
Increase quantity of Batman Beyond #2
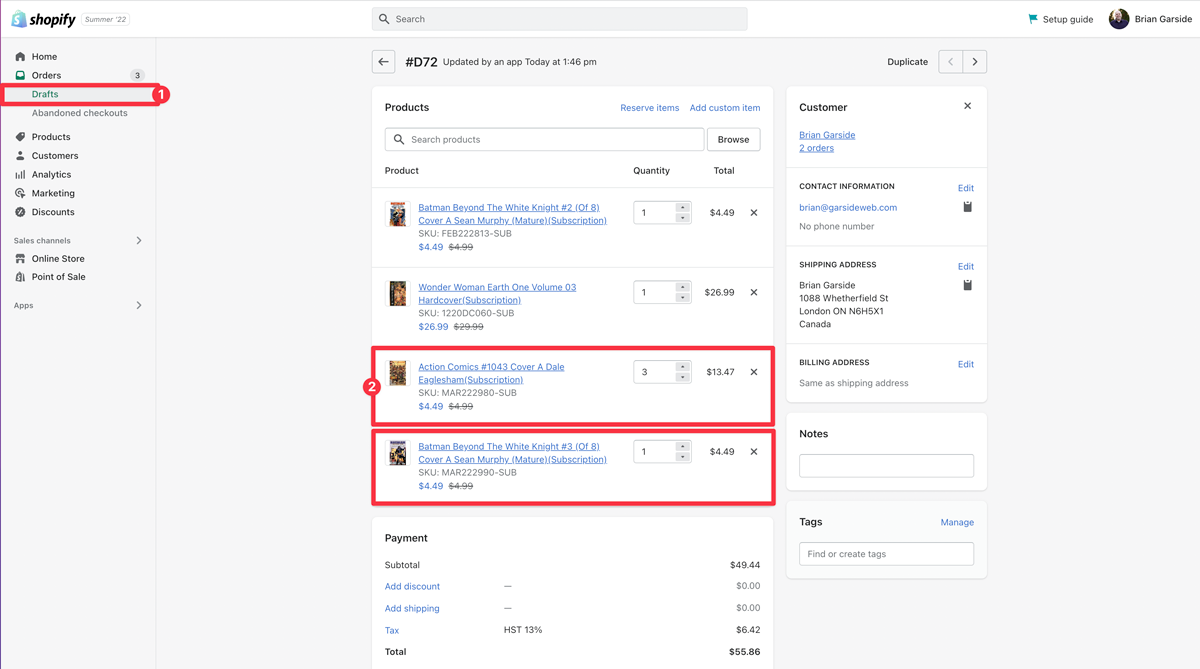682,208
